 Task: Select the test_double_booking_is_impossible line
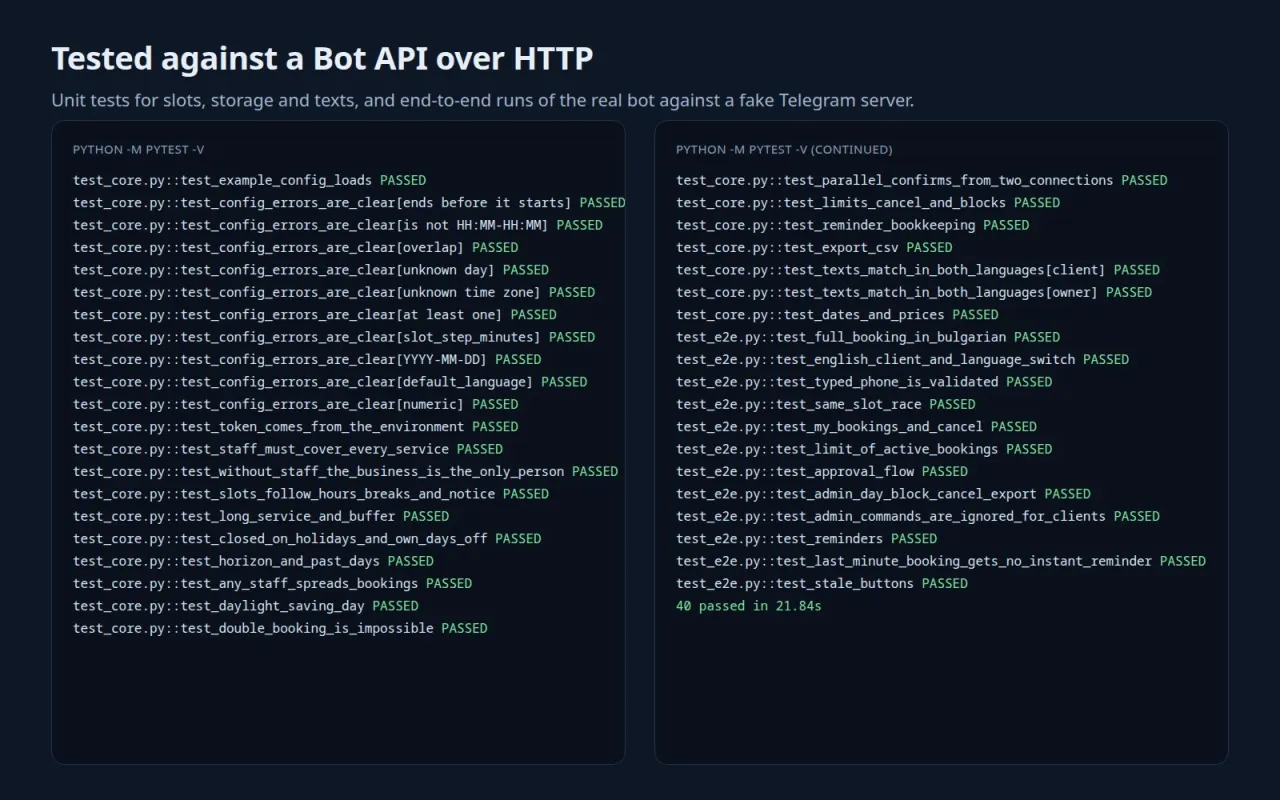[x=280, y=628]
